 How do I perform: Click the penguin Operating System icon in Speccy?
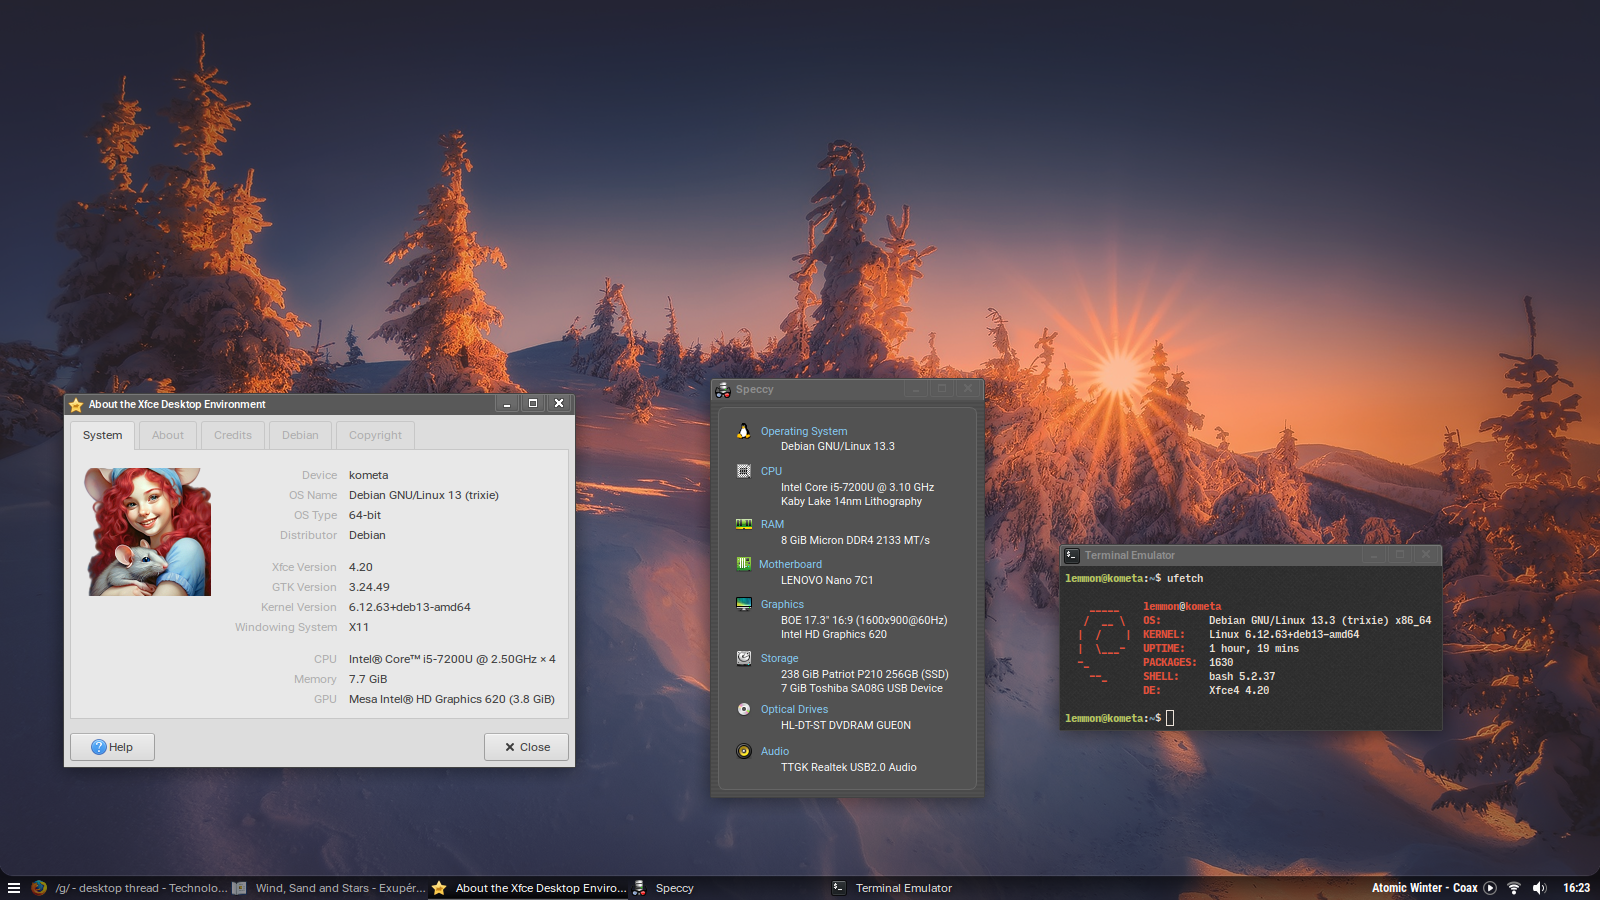tap(744, 431)
